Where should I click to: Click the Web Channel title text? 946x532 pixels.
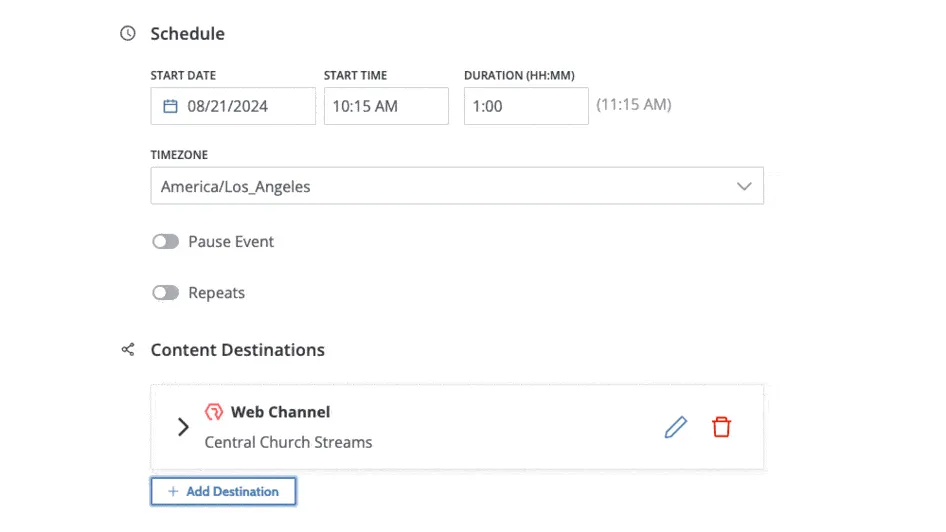(x=280, y=412)
